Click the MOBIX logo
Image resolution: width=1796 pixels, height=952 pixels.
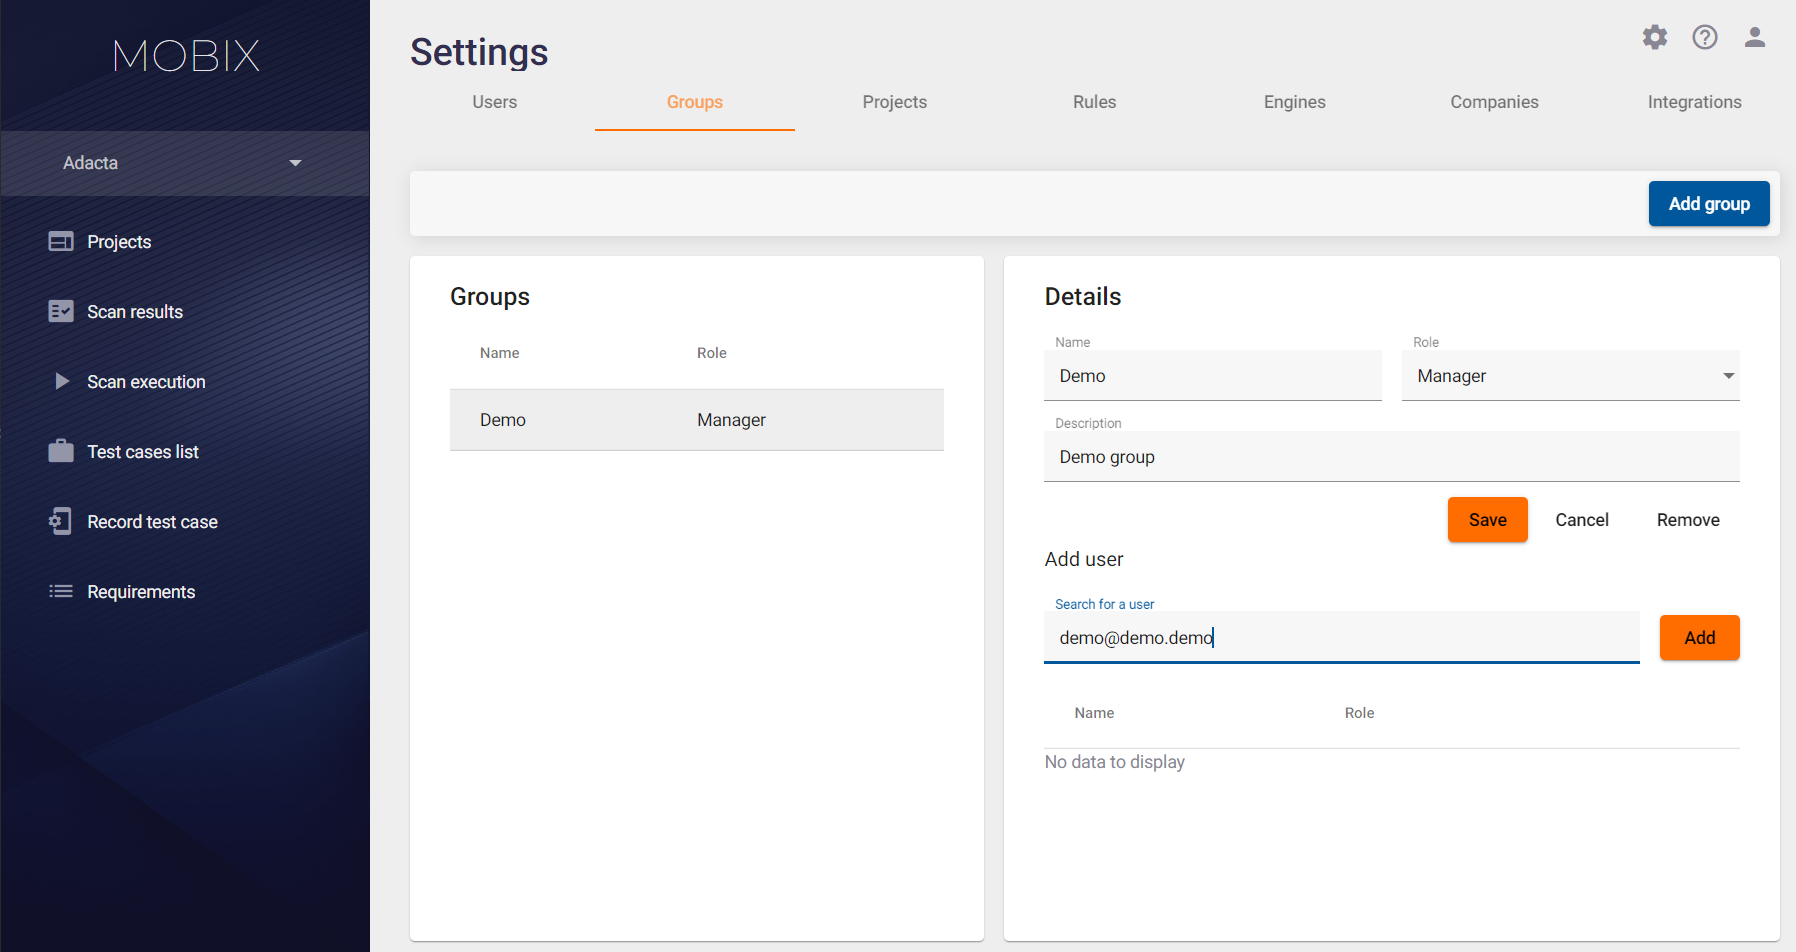pos(186,55)
